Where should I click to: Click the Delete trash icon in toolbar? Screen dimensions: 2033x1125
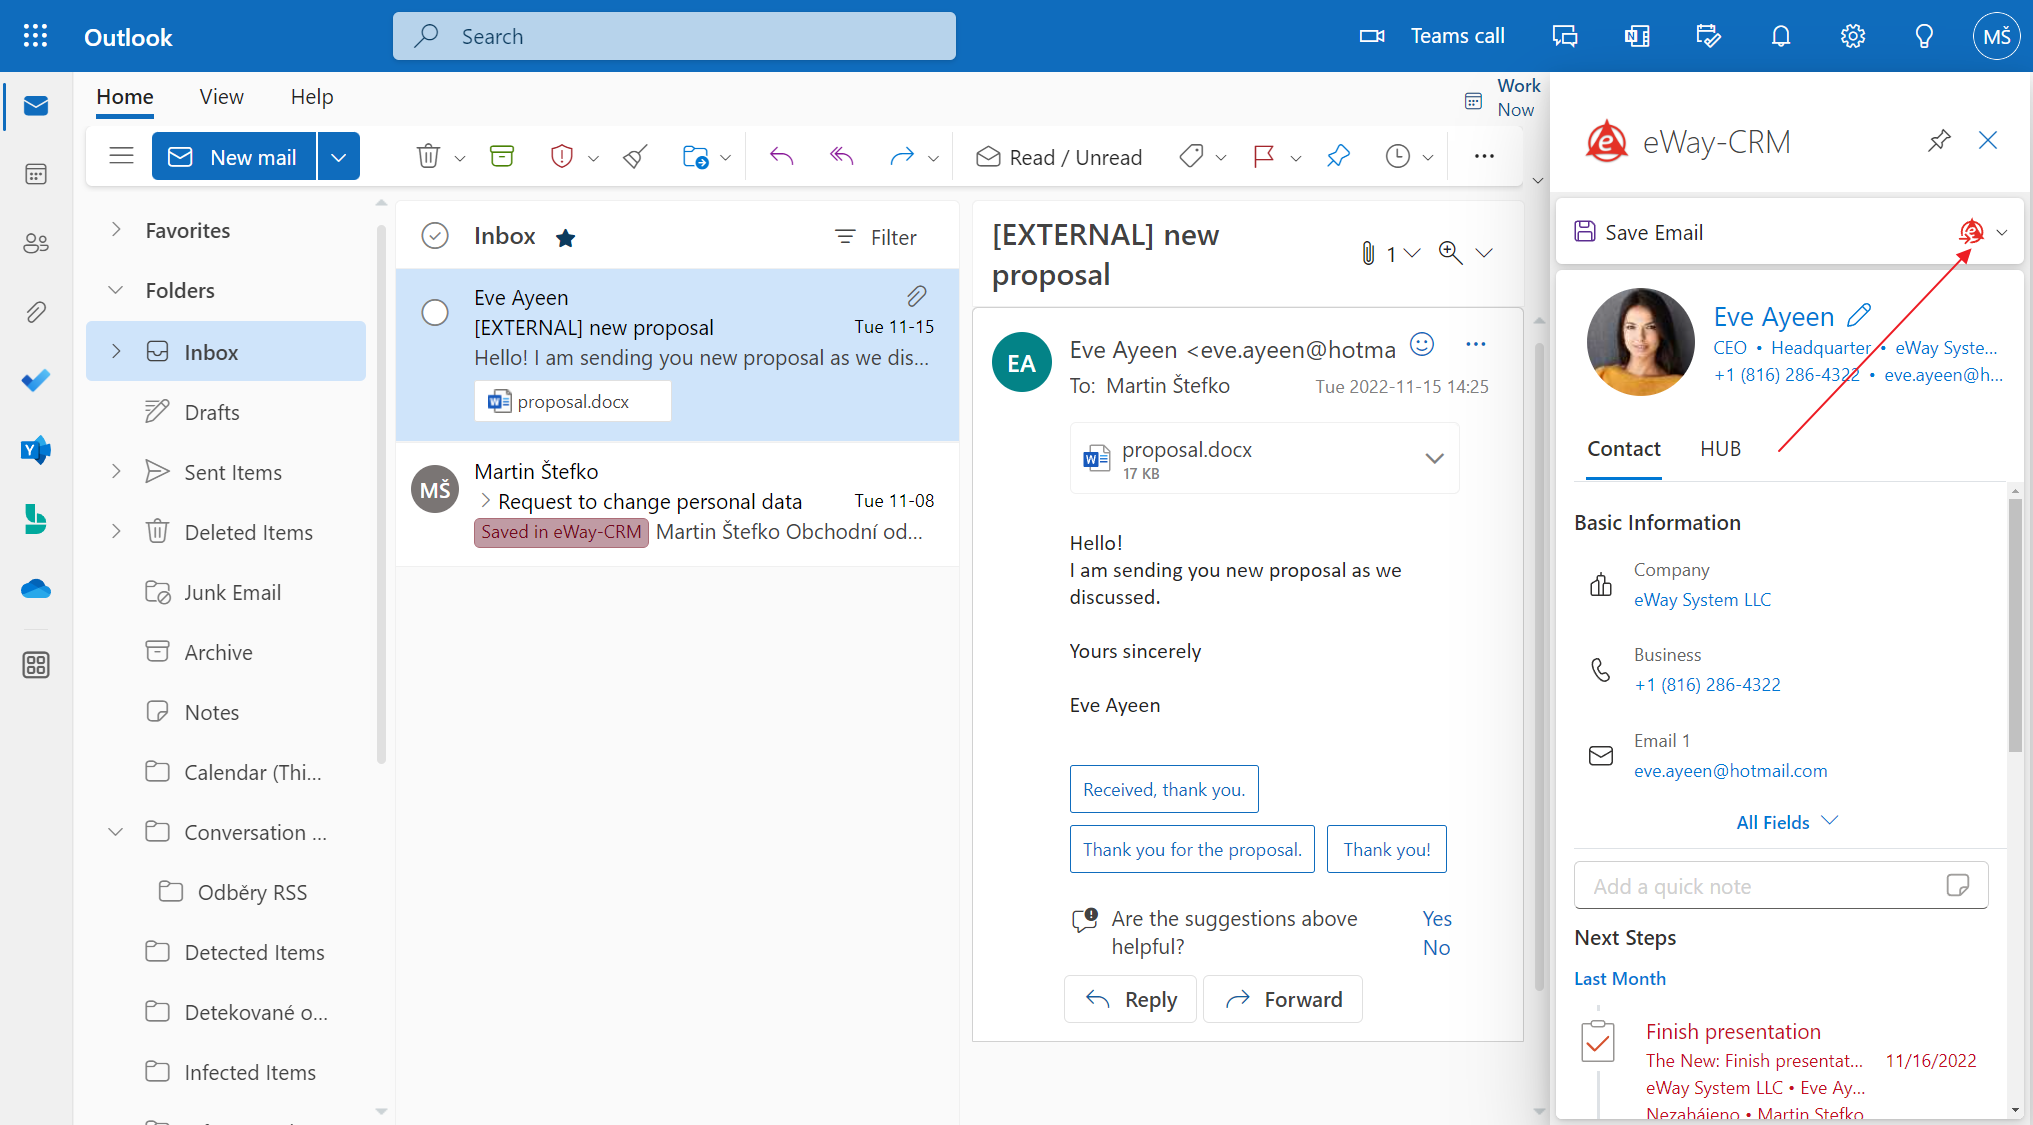click(x=428, y=156)
